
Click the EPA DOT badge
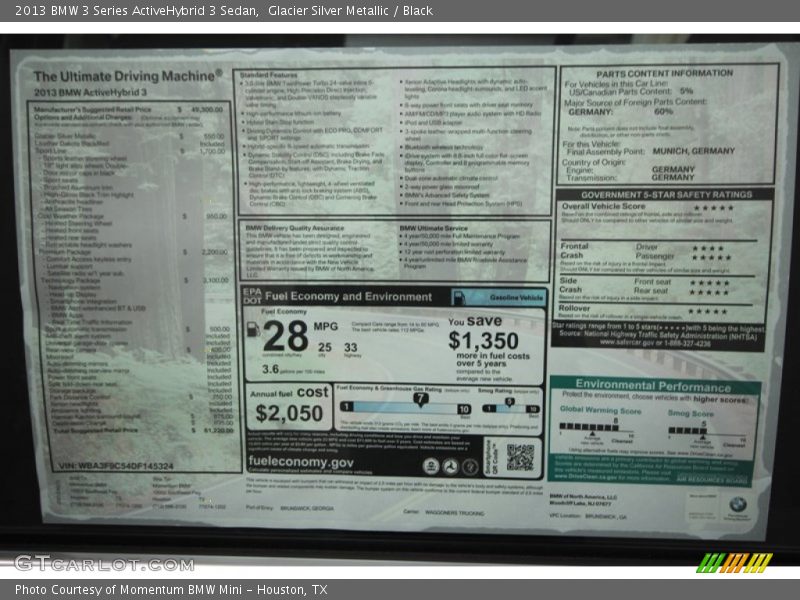click(x=250, y=297)
